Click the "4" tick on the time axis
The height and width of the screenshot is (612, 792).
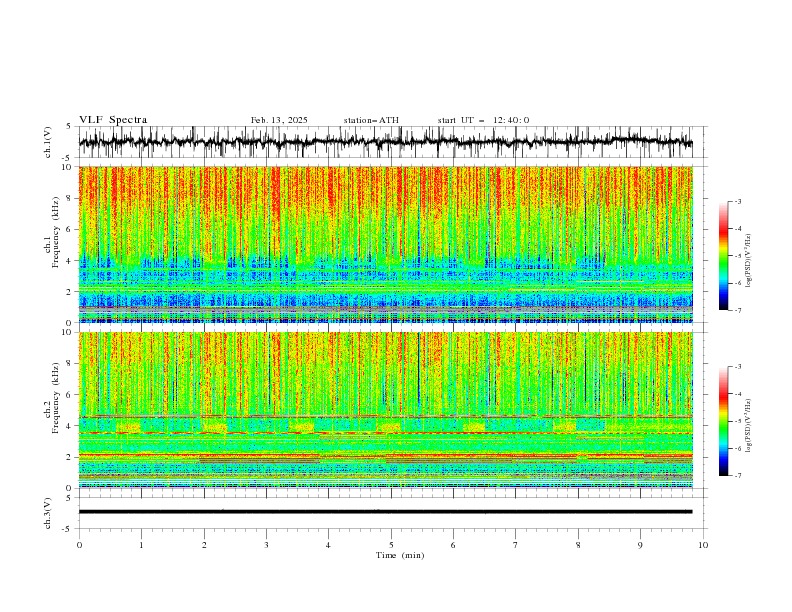pos(329,545)
